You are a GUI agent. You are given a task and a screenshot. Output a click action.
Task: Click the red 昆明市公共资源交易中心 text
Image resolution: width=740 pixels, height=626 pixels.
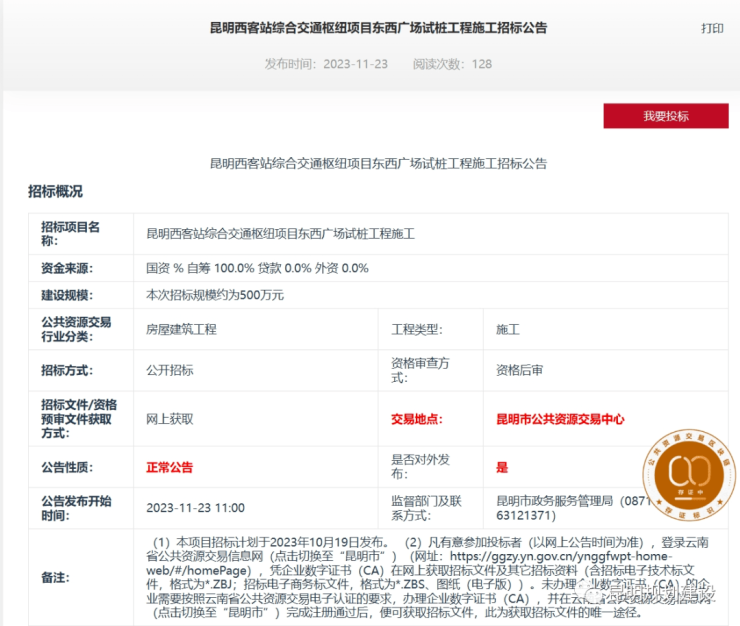pyautogui.click(x=560, y=419)
